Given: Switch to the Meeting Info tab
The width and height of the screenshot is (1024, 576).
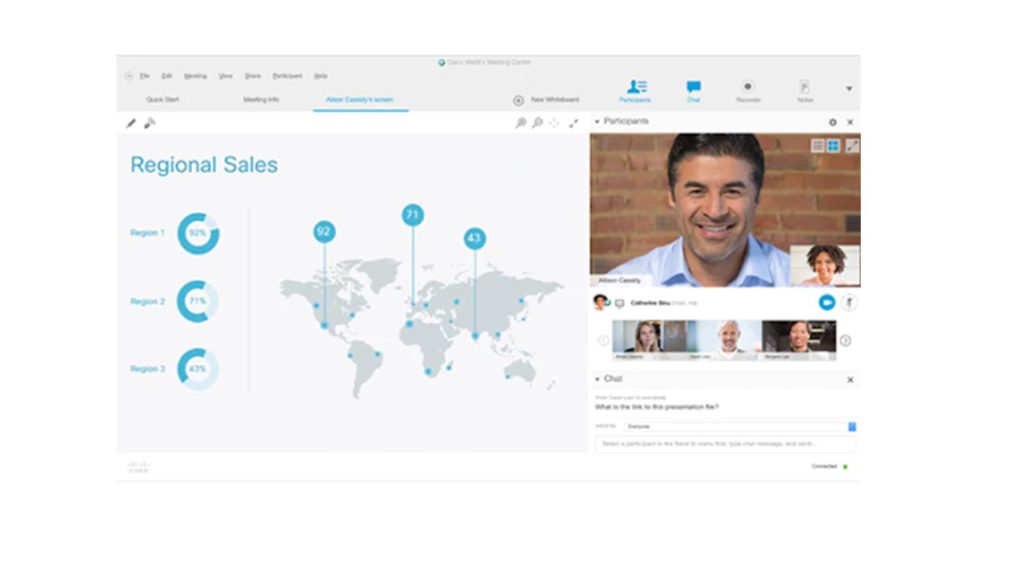Looking at the screenshot, I should [x=261, y=100].
